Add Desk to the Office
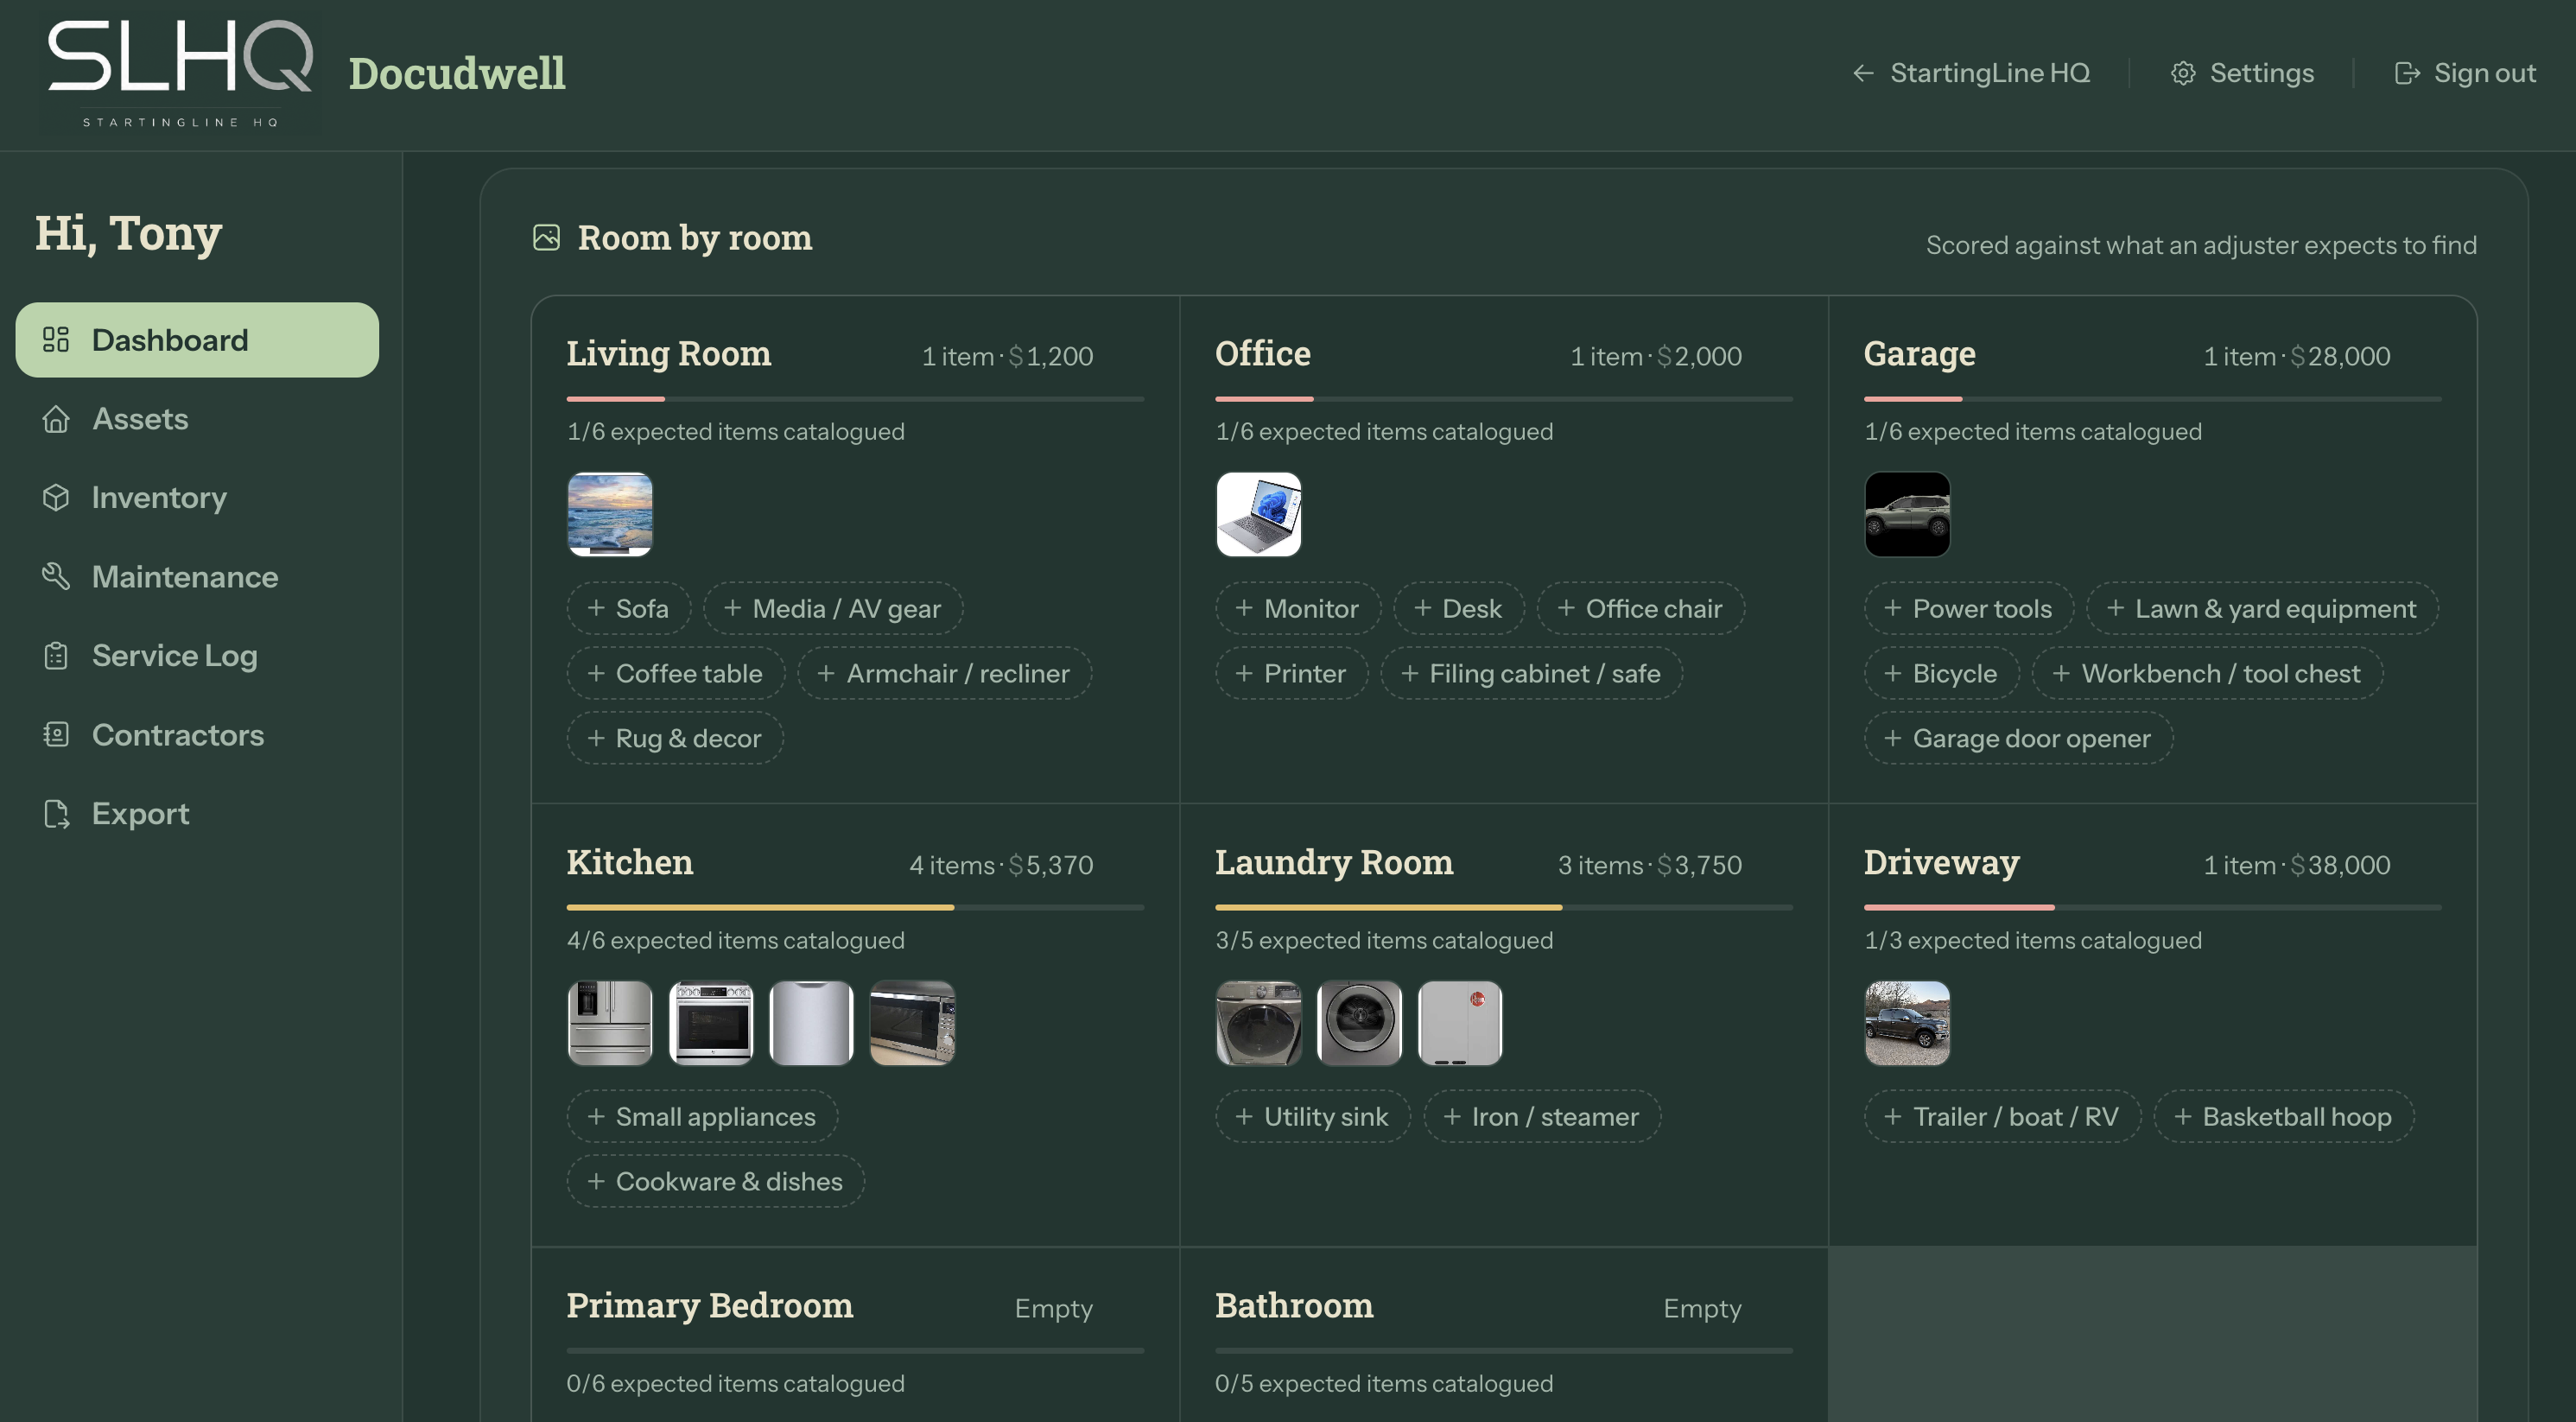Viewport: 2576px width, 1422px height. tap(1459, 608)
